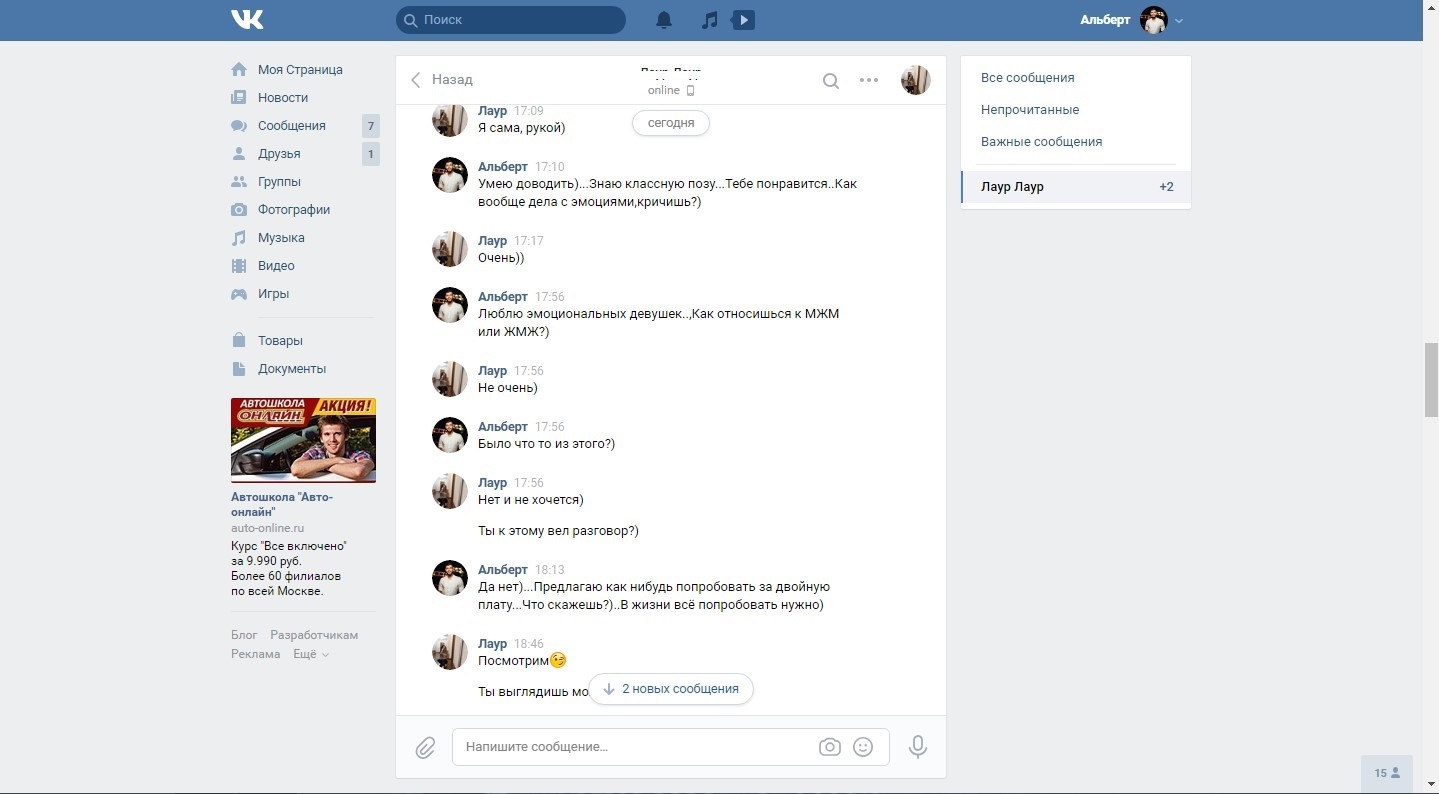Click sender name Лаур at 17:17
The image size is (1439, 794).
point(493,241)
